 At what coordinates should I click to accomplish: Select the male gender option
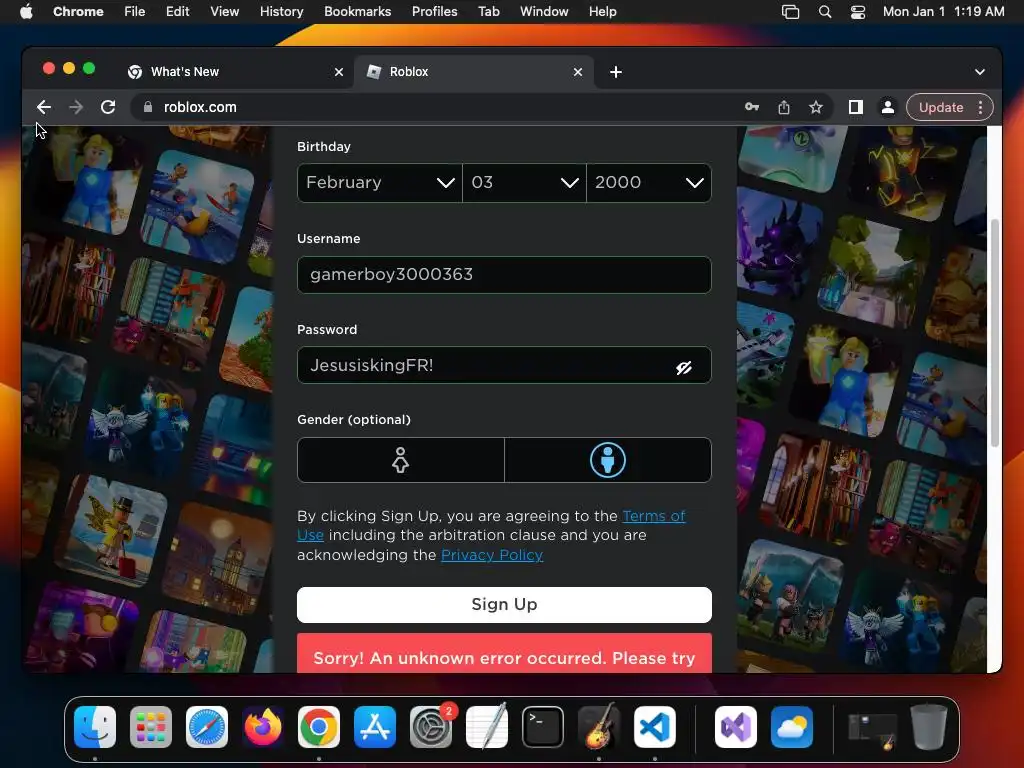pyautogui.click(x=608, y=460)
